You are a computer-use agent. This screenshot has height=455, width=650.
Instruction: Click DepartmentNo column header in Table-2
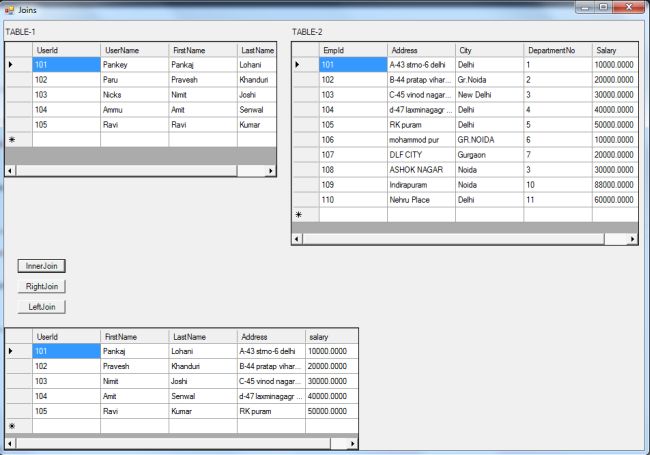558,50
